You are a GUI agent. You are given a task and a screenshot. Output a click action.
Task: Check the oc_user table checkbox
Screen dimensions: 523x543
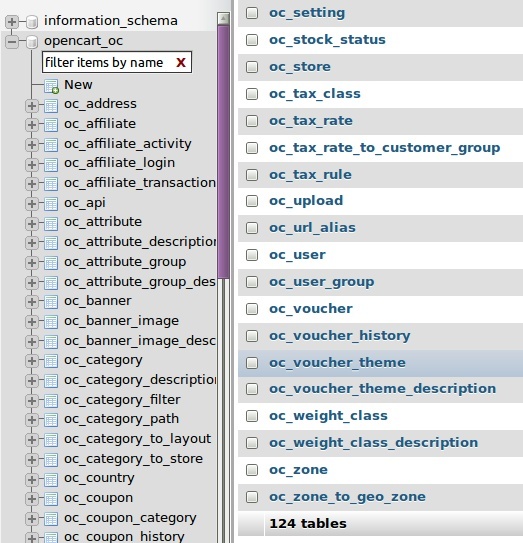252,255
